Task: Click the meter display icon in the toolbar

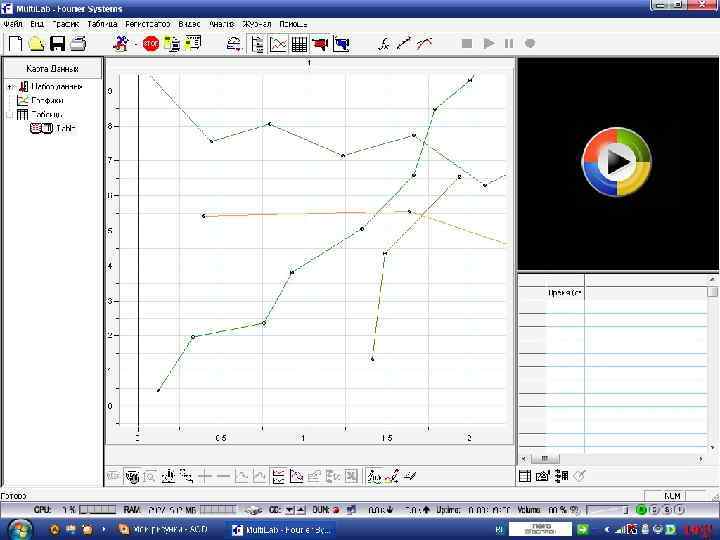Action: (x=234, y=44)
